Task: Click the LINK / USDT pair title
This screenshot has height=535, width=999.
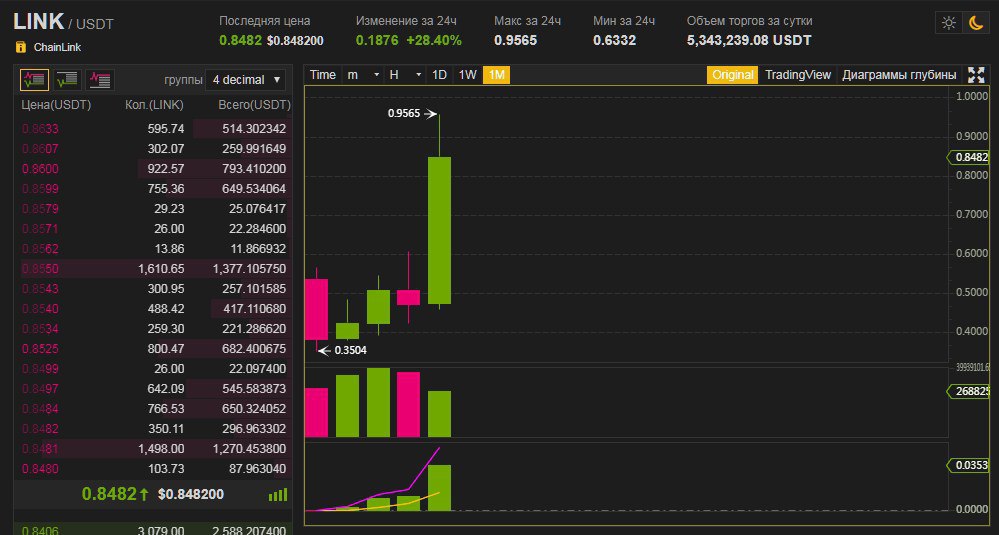Action: tap(63, 22)
